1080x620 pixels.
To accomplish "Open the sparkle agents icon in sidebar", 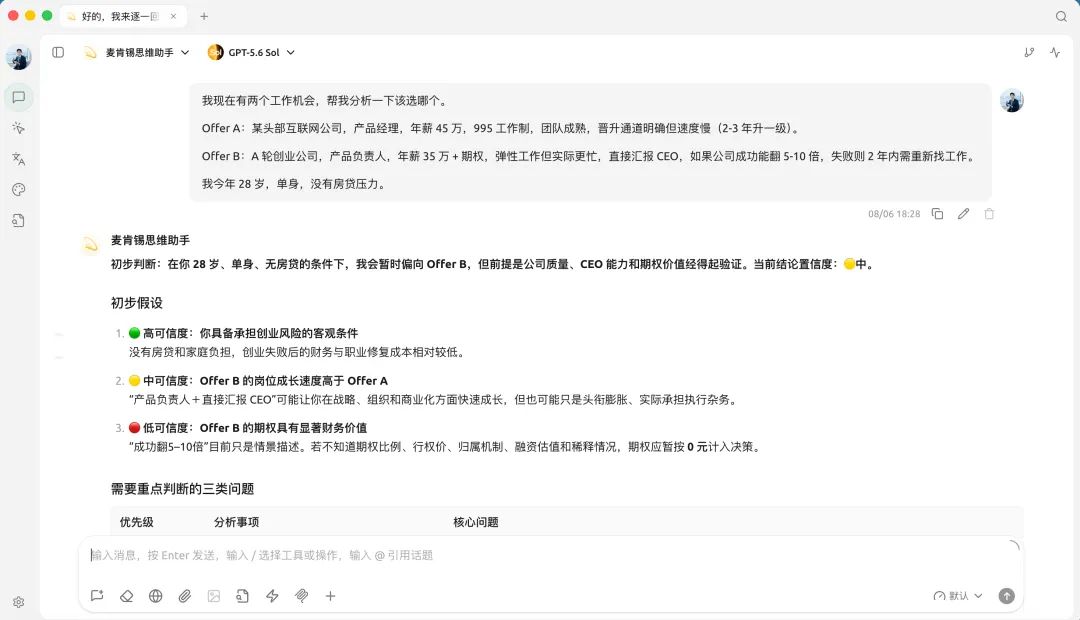I will pyautogui.click(x=19, y=128).
